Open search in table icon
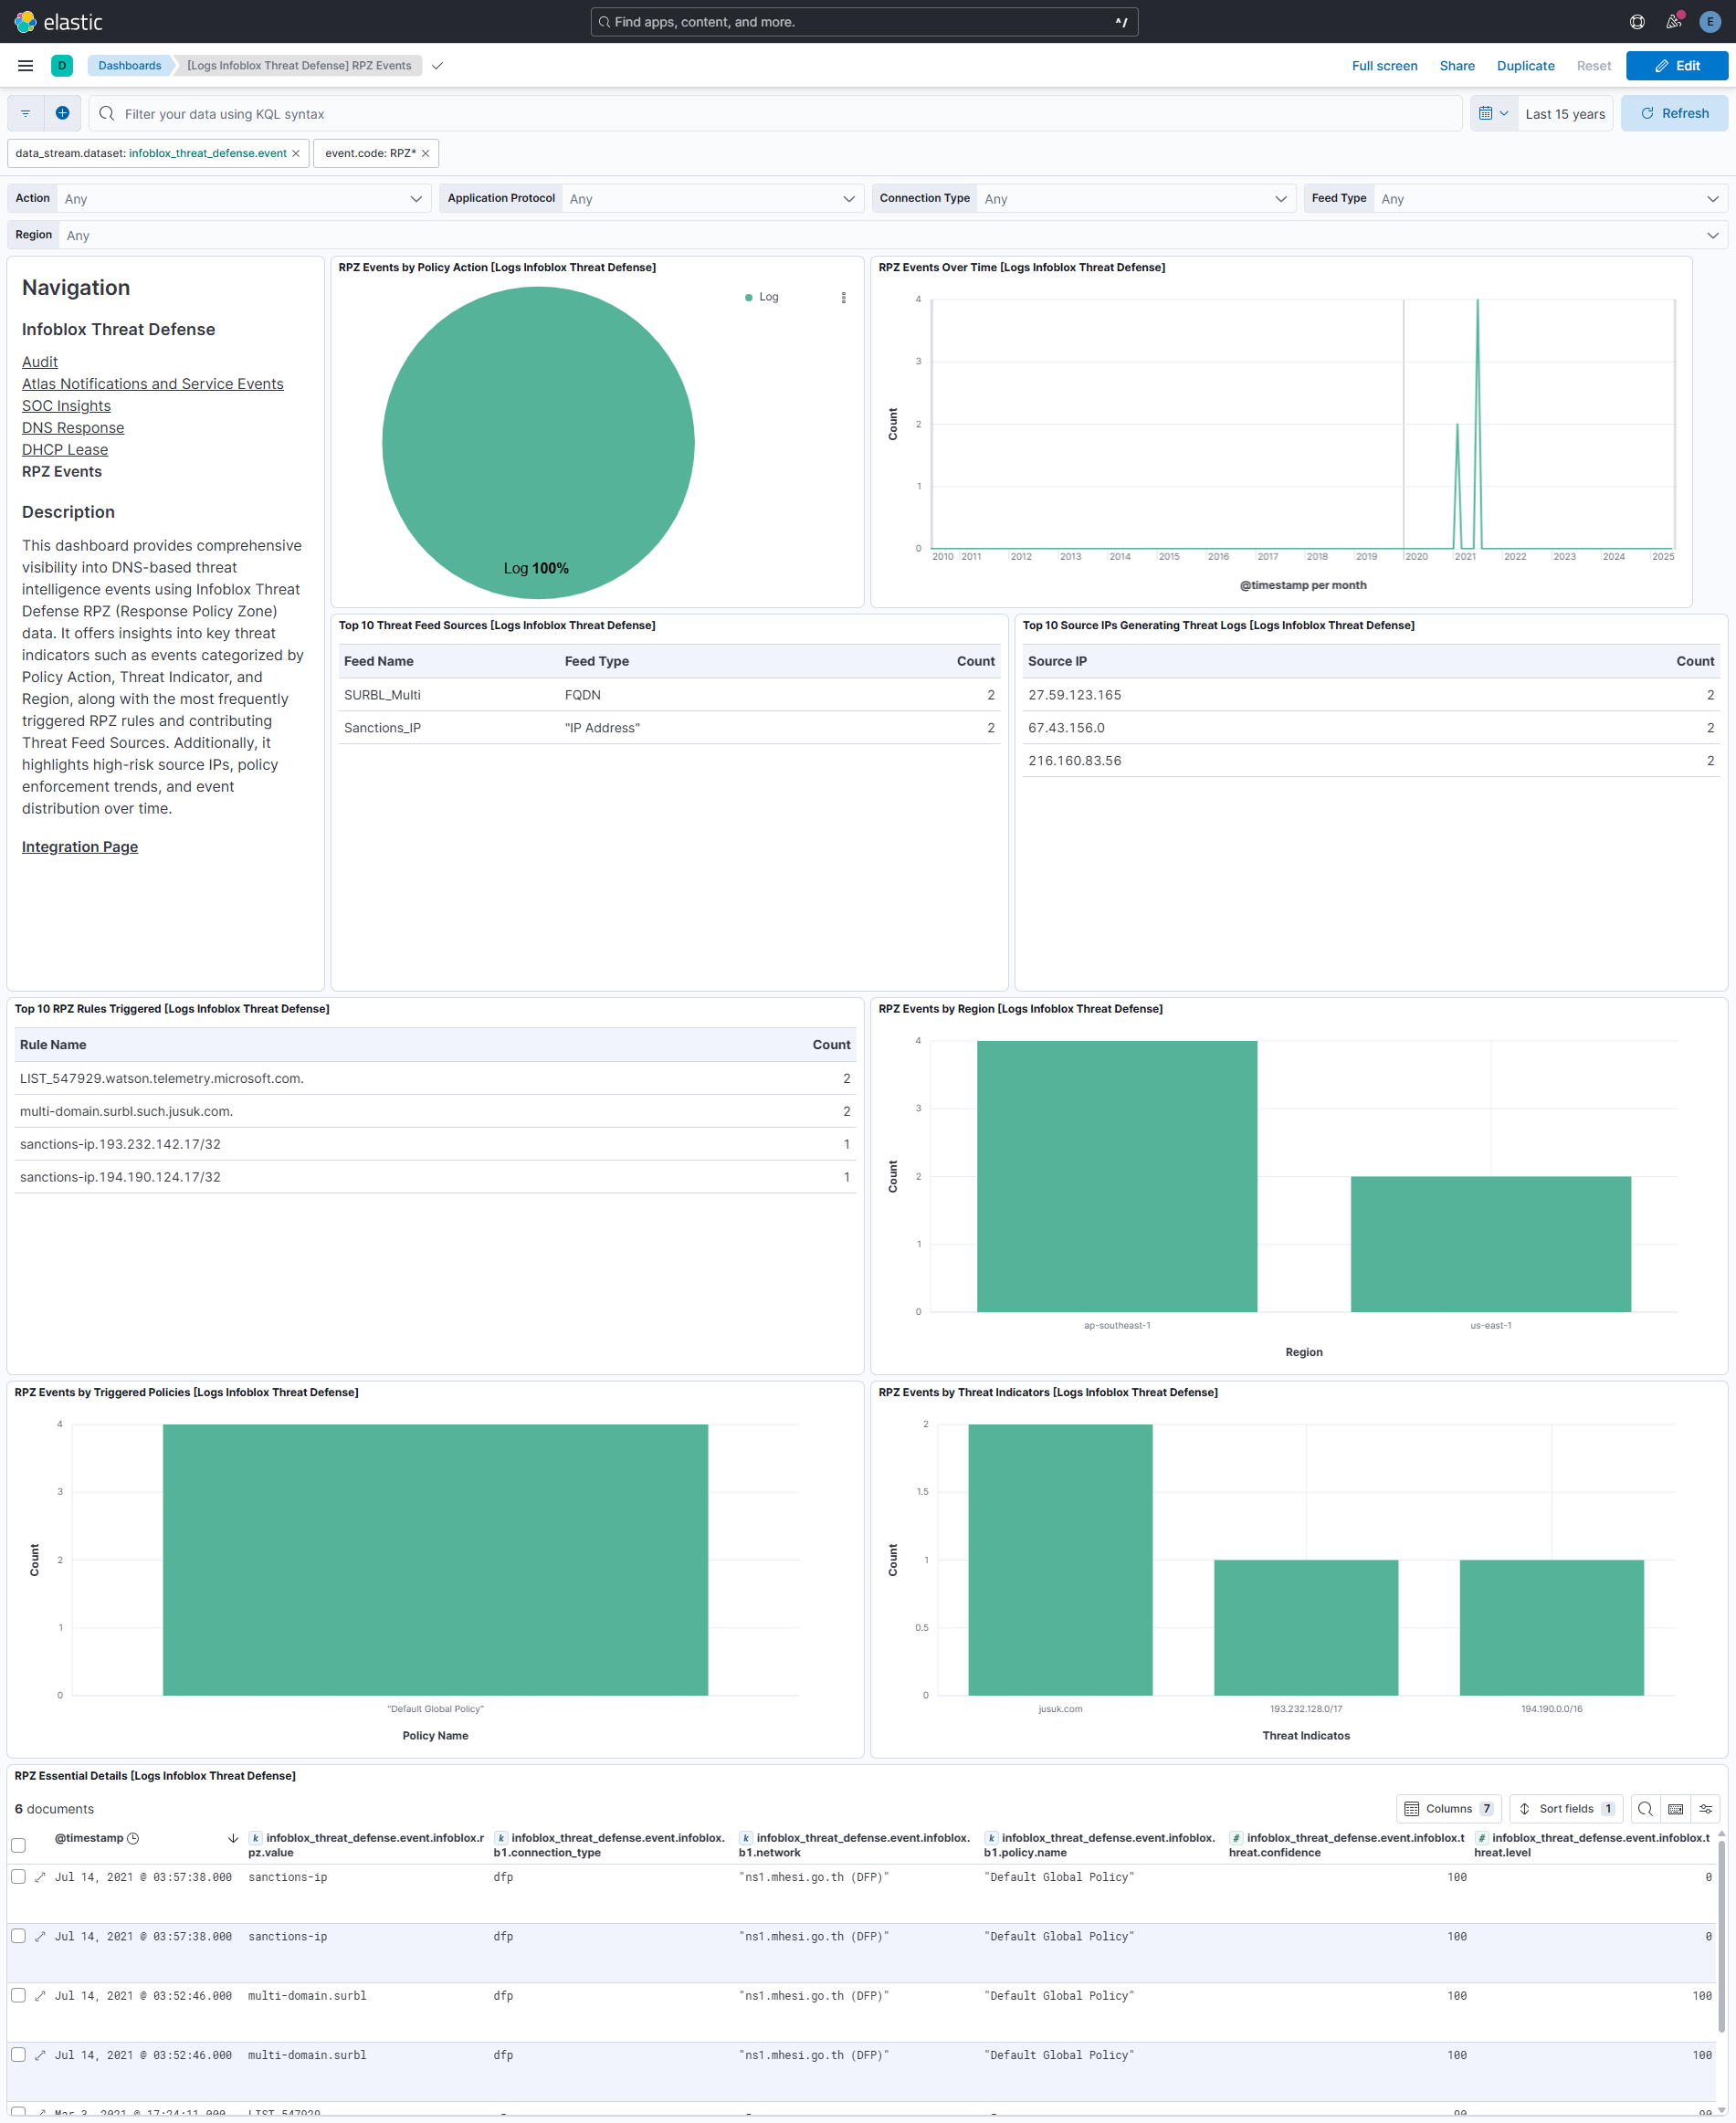The image size is (1736, 2123). [x=1645, y=1808]
